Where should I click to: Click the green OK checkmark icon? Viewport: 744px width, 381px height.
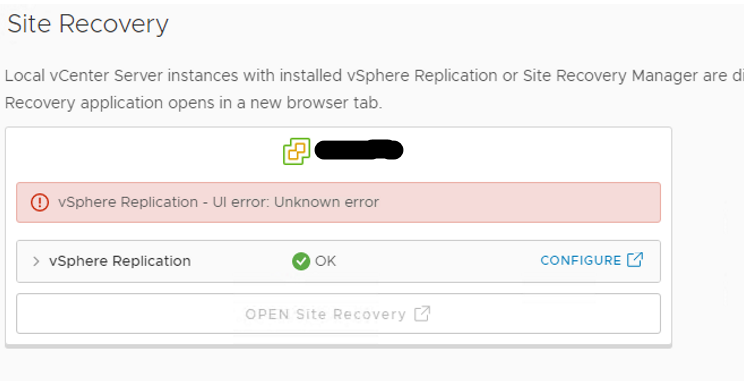tap(301, 261)
